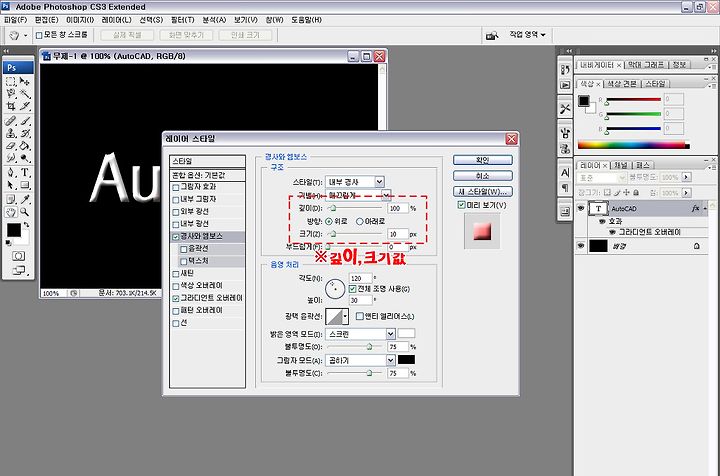
Task: Open the 파일(F) menu
Action: click(15, 20)
